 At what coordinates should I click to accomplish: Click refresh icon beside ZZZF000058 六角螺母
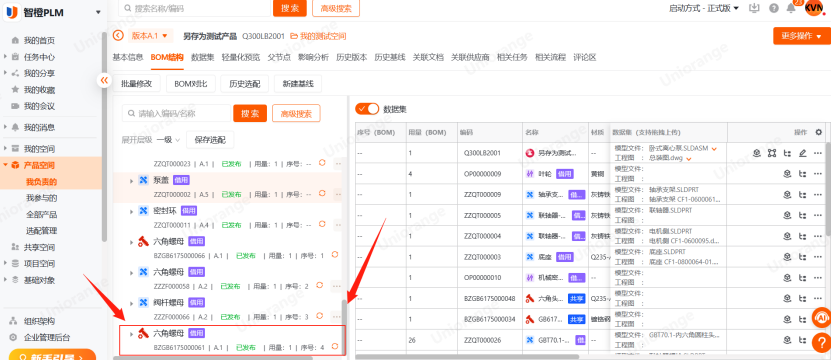[x=320, y=285]
